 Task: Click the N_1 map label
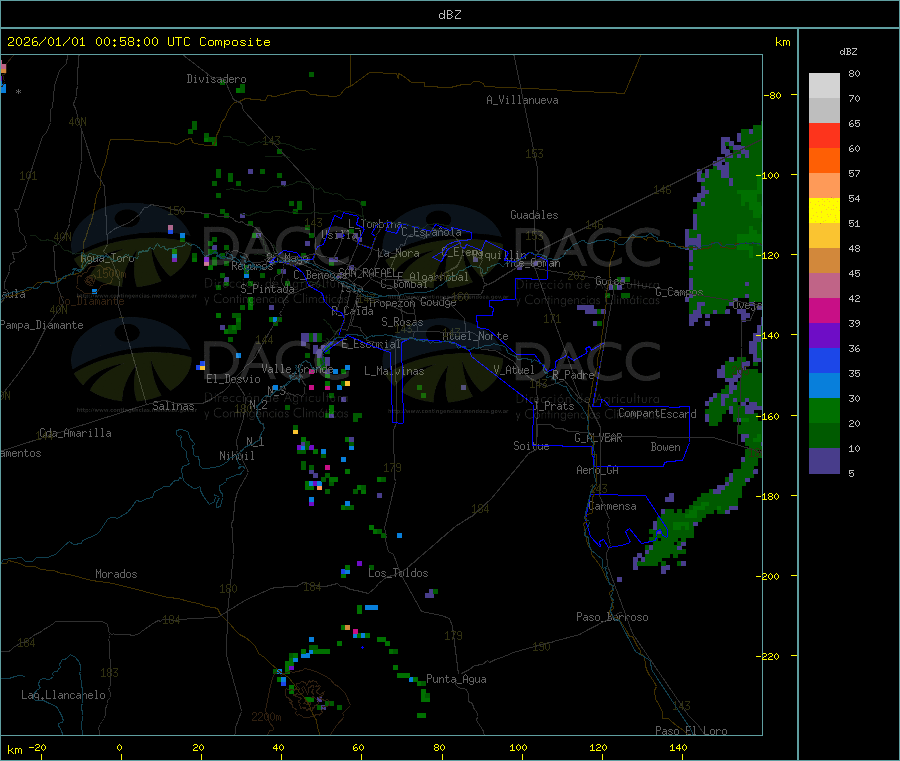click(x=255, y=441)
